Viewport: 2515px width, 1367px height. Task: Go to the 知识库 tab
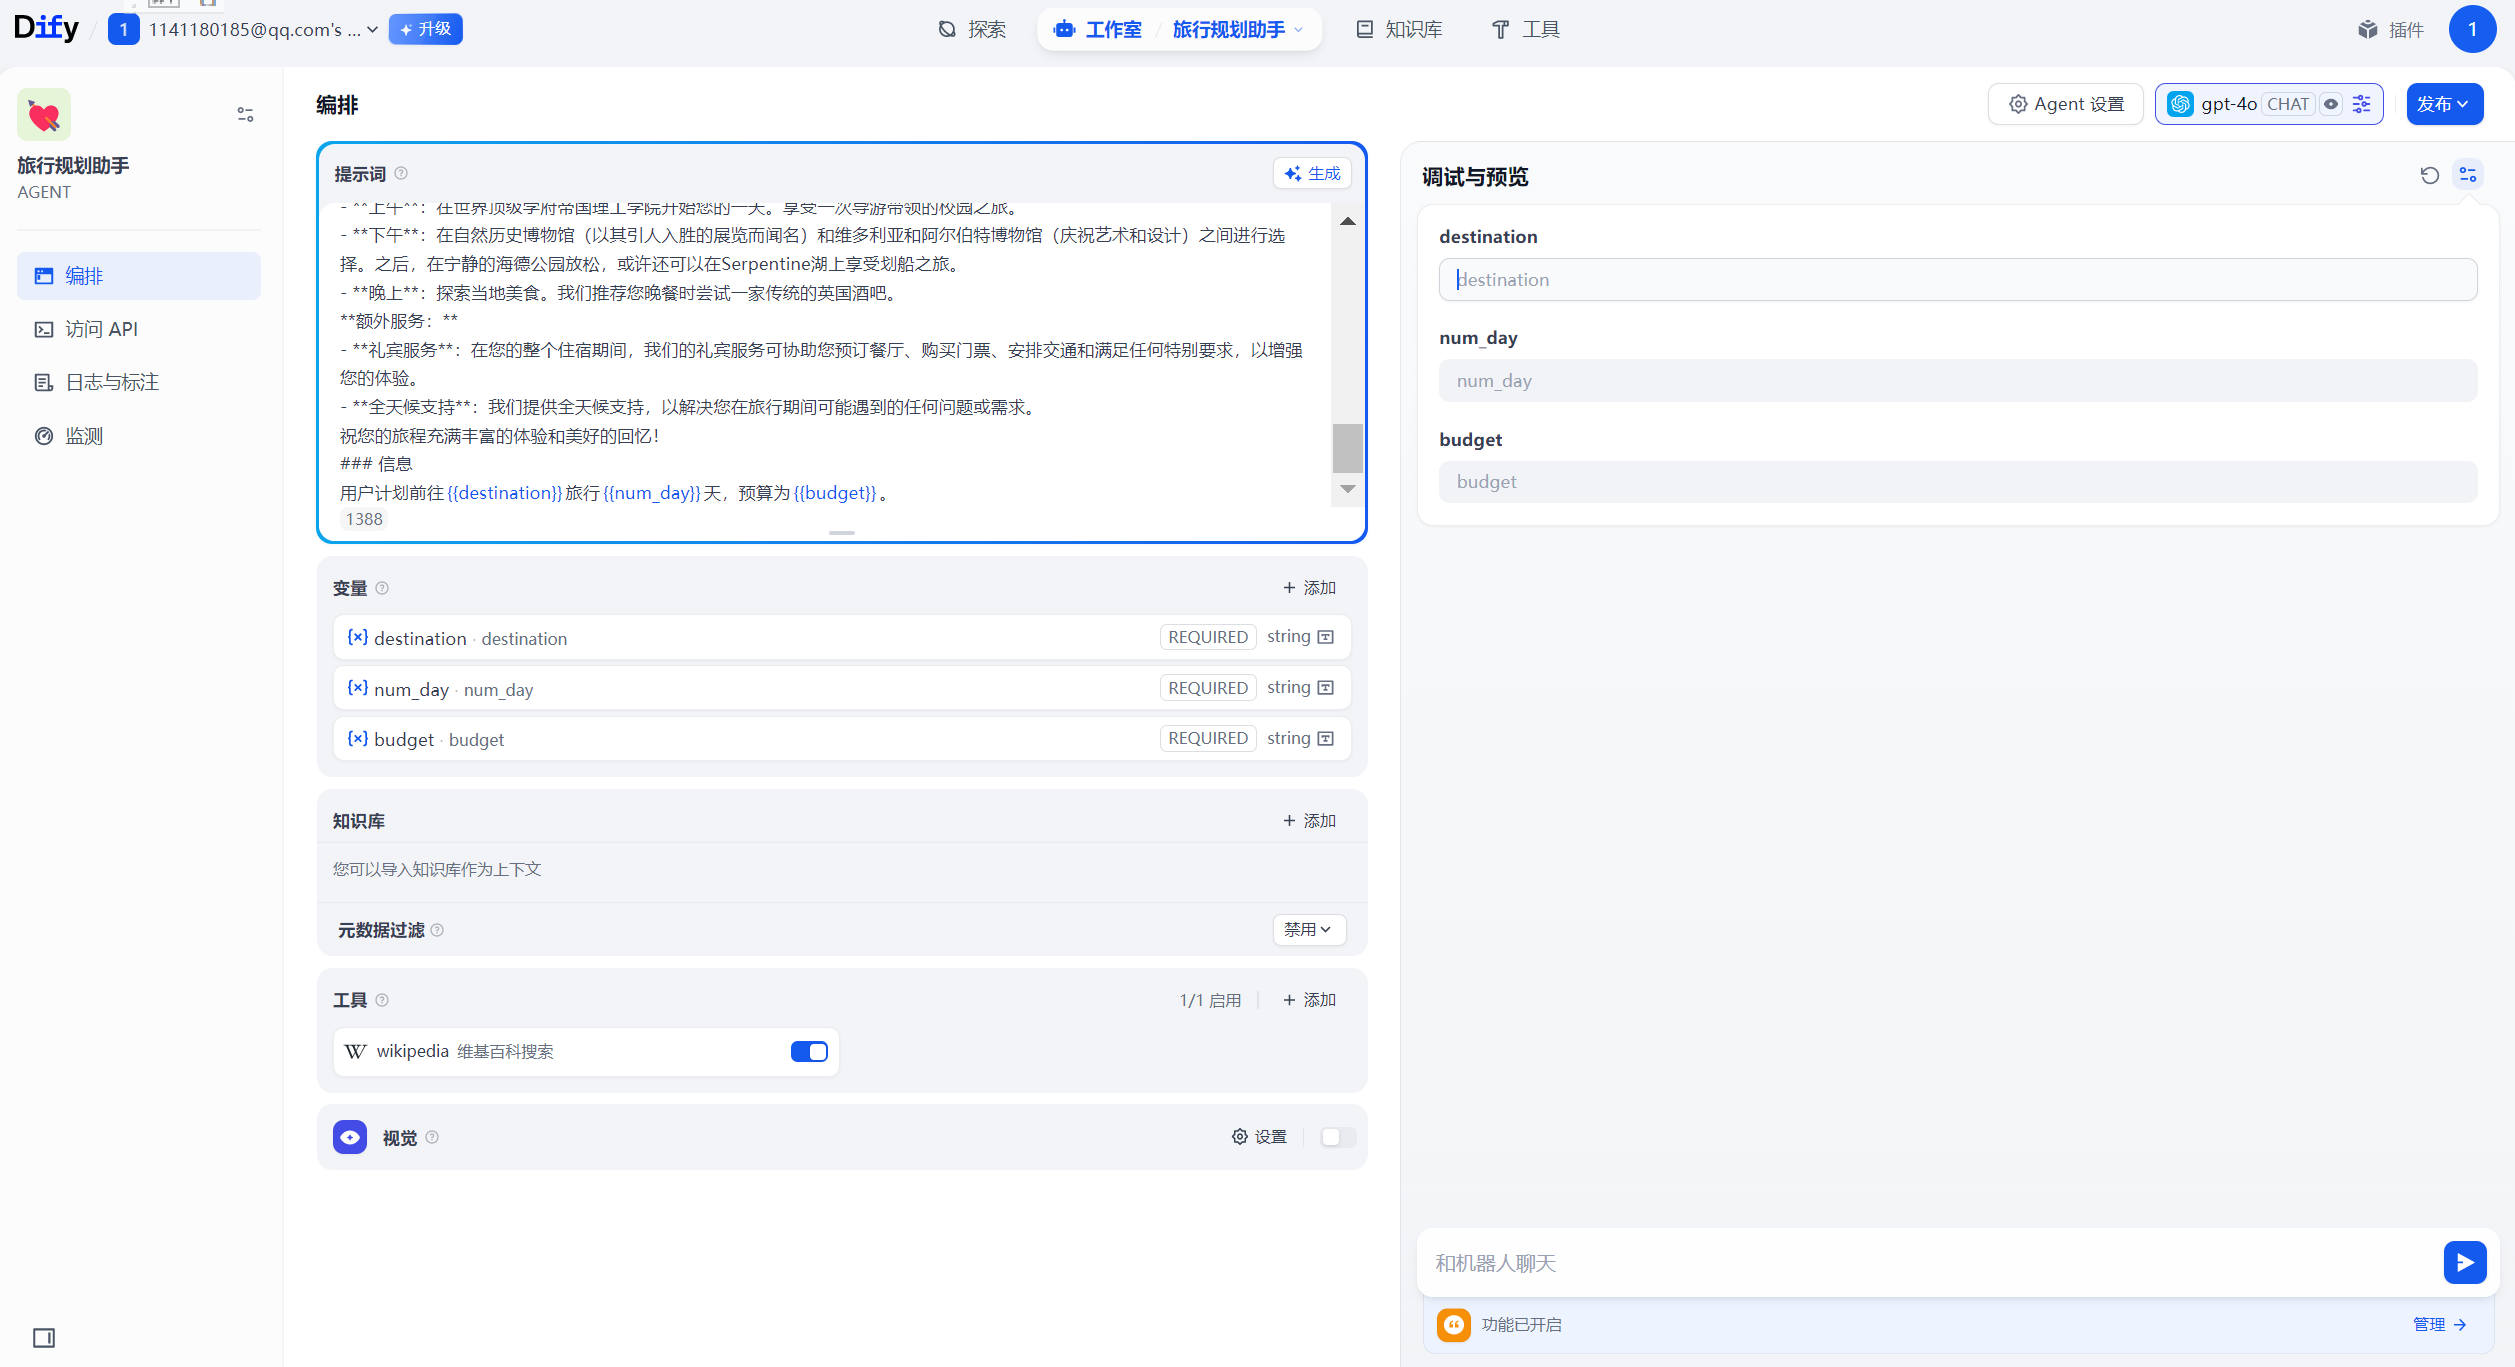pos(1399,30)
